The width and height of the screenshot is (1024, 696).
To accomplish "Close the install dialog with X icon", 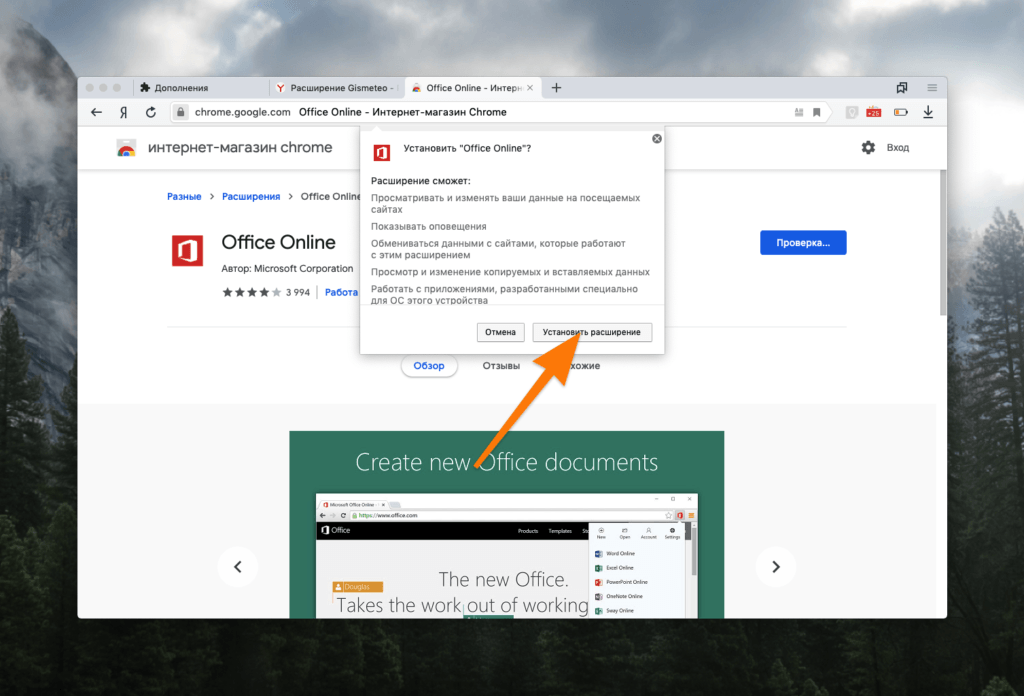I will point(657,138).
